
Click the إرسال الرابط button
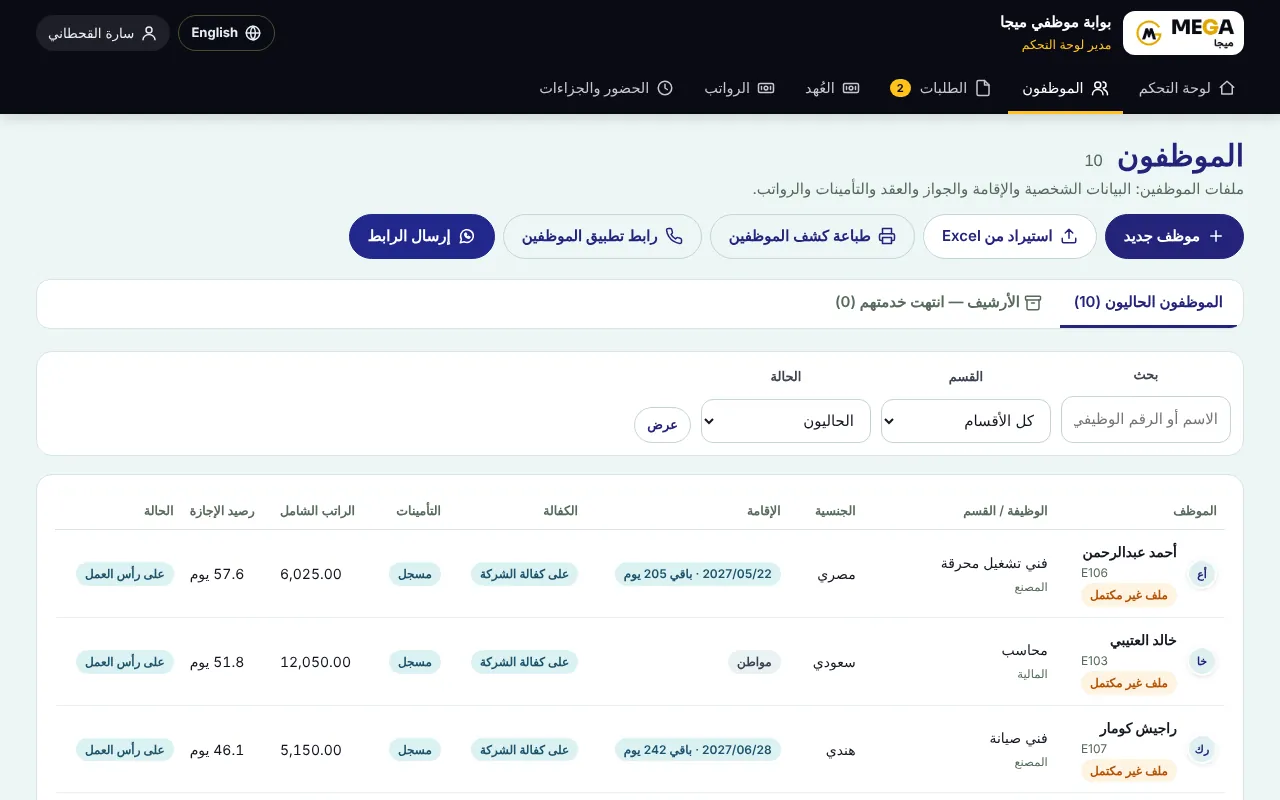[x=422, y=236]
